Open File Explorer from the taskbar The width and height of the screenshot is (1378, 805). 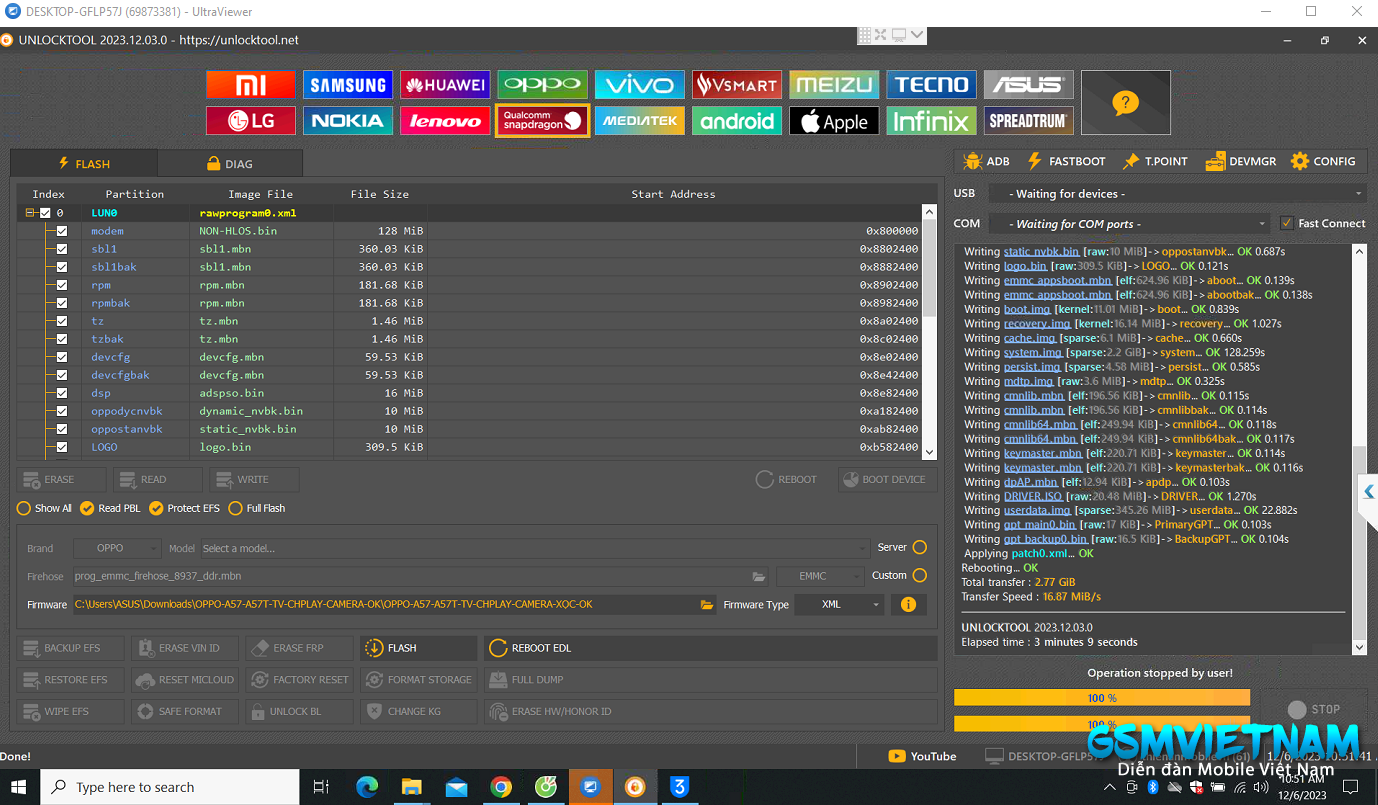(411, 787)
